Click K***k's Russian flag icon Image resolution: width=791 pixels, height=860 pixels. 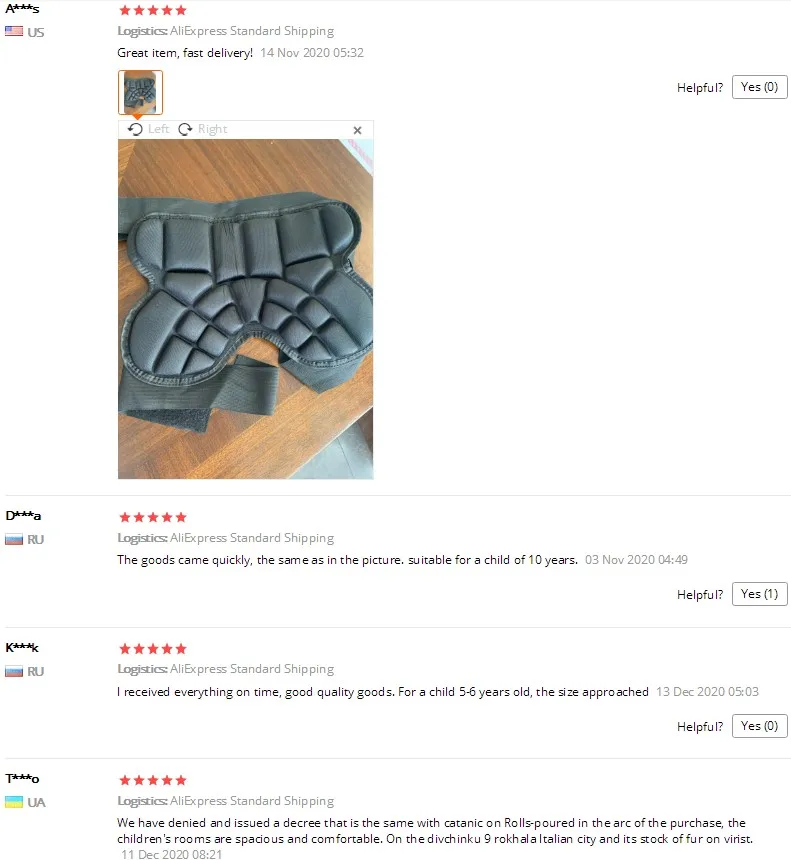click(x=14, y=671)
